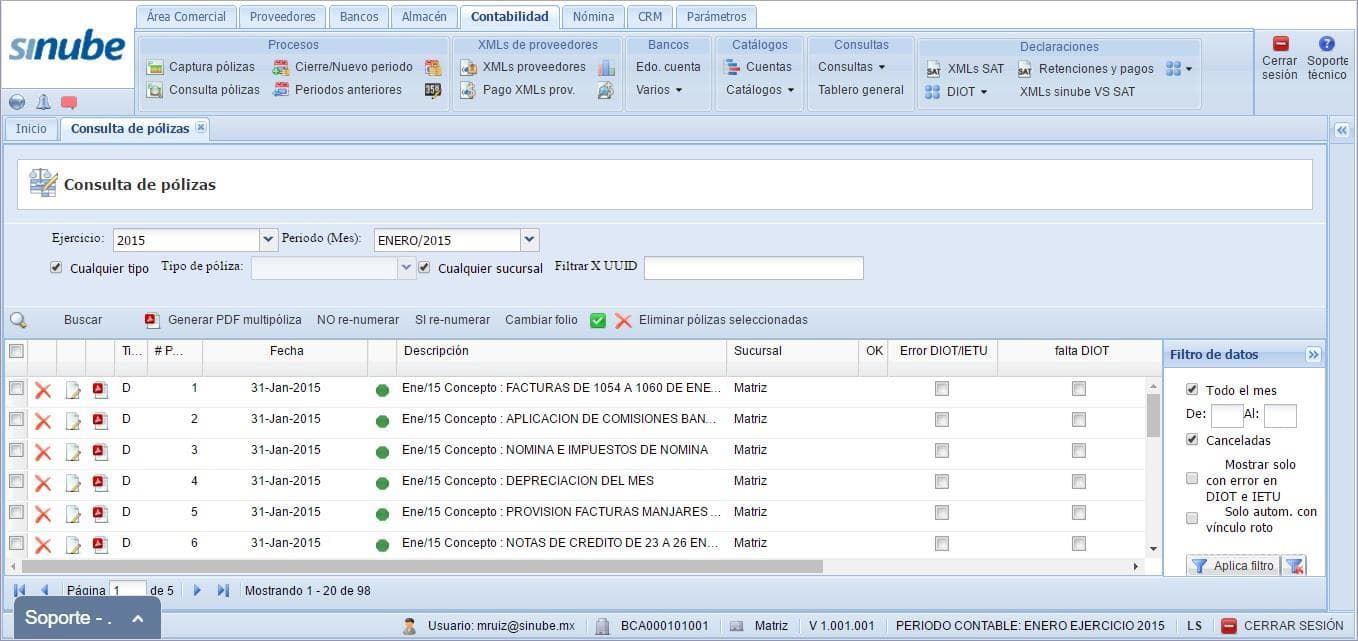Open the Consultas dropdown menu

pyautogui.click(x=852, y=67)
